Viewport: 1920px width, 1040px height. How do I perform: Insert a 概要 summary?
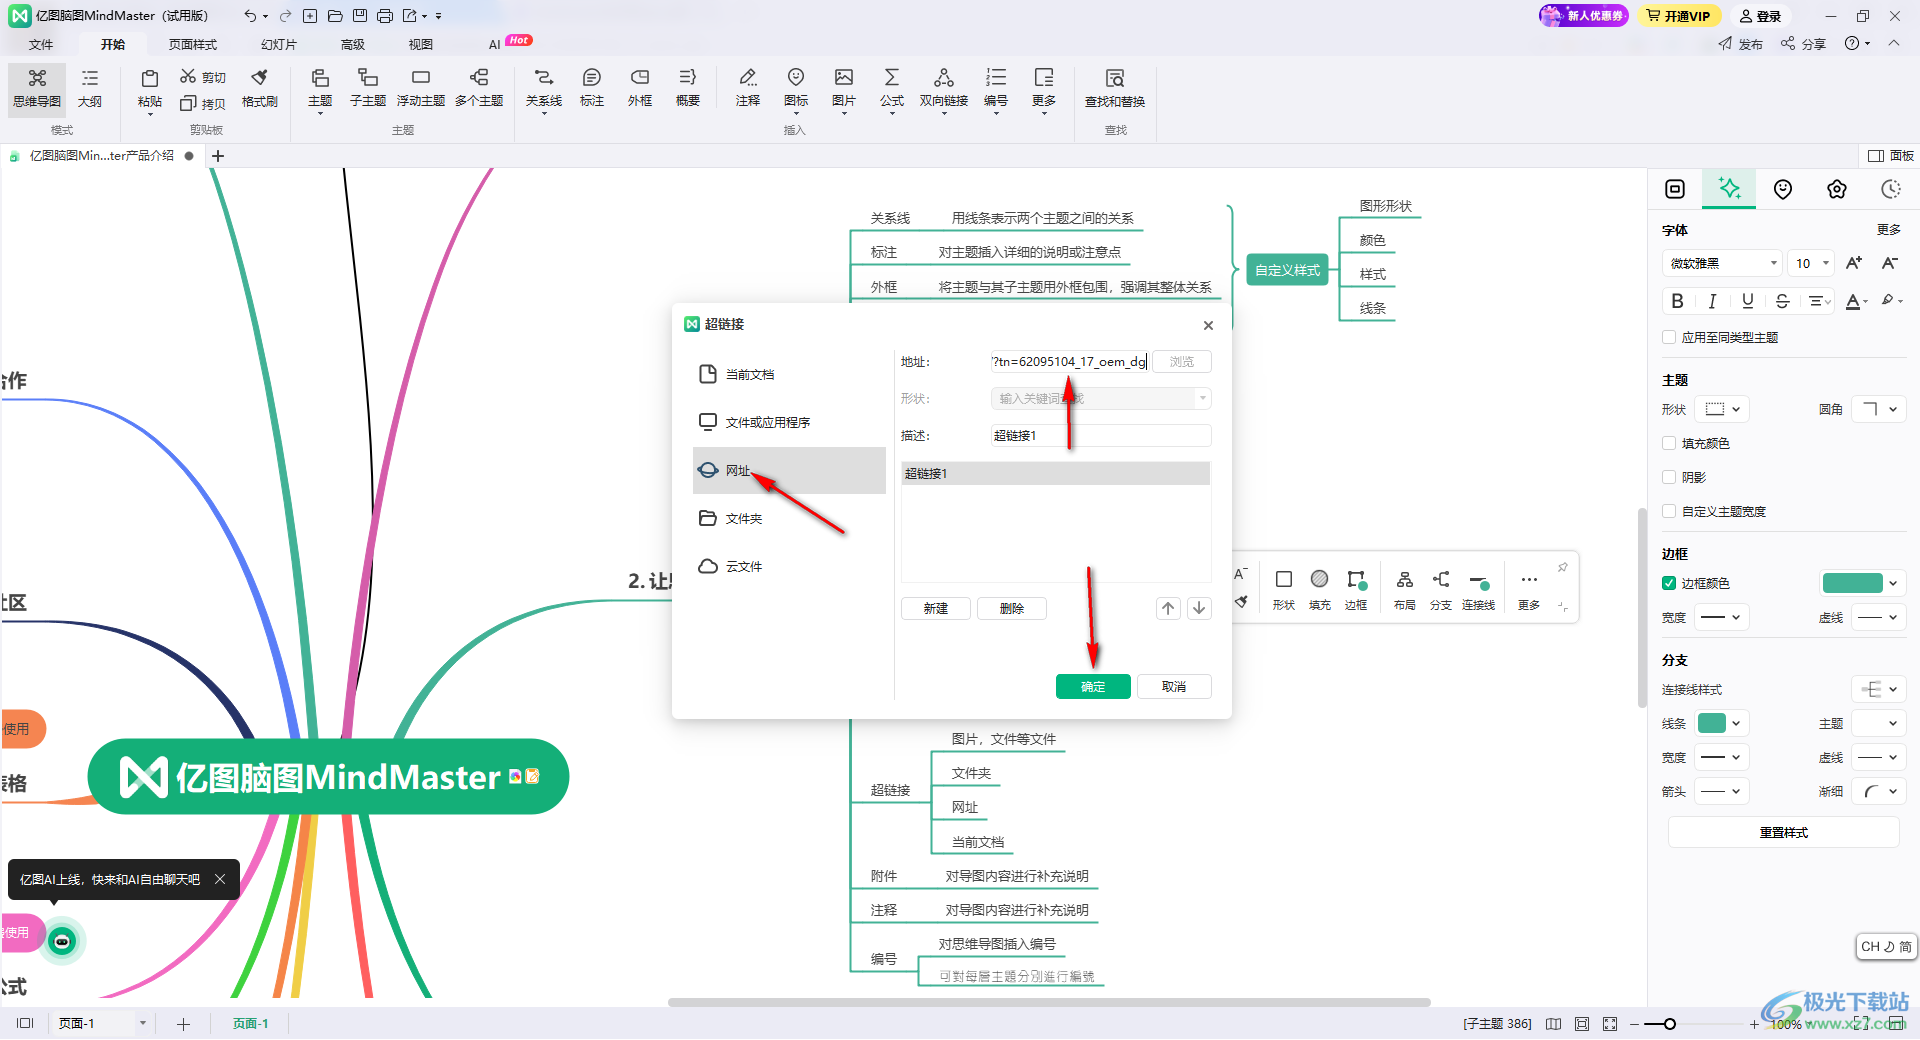tap(688, 88)
